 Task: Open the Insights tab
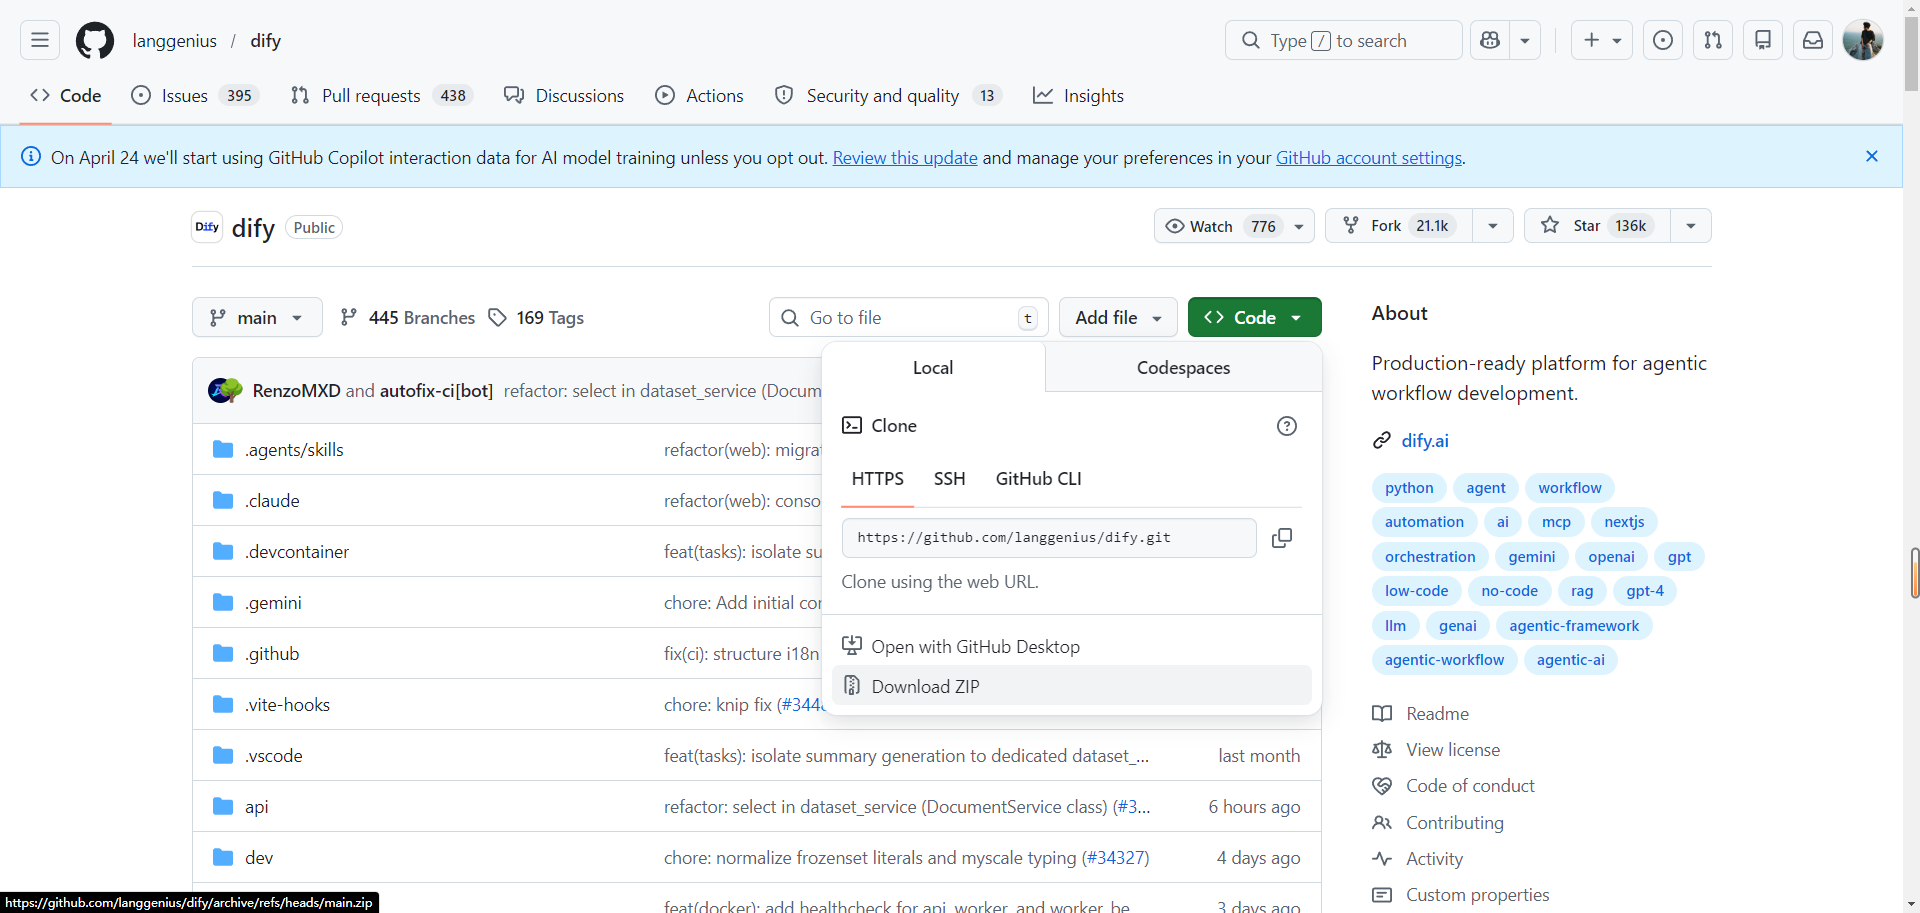[x=1078, y=96]
